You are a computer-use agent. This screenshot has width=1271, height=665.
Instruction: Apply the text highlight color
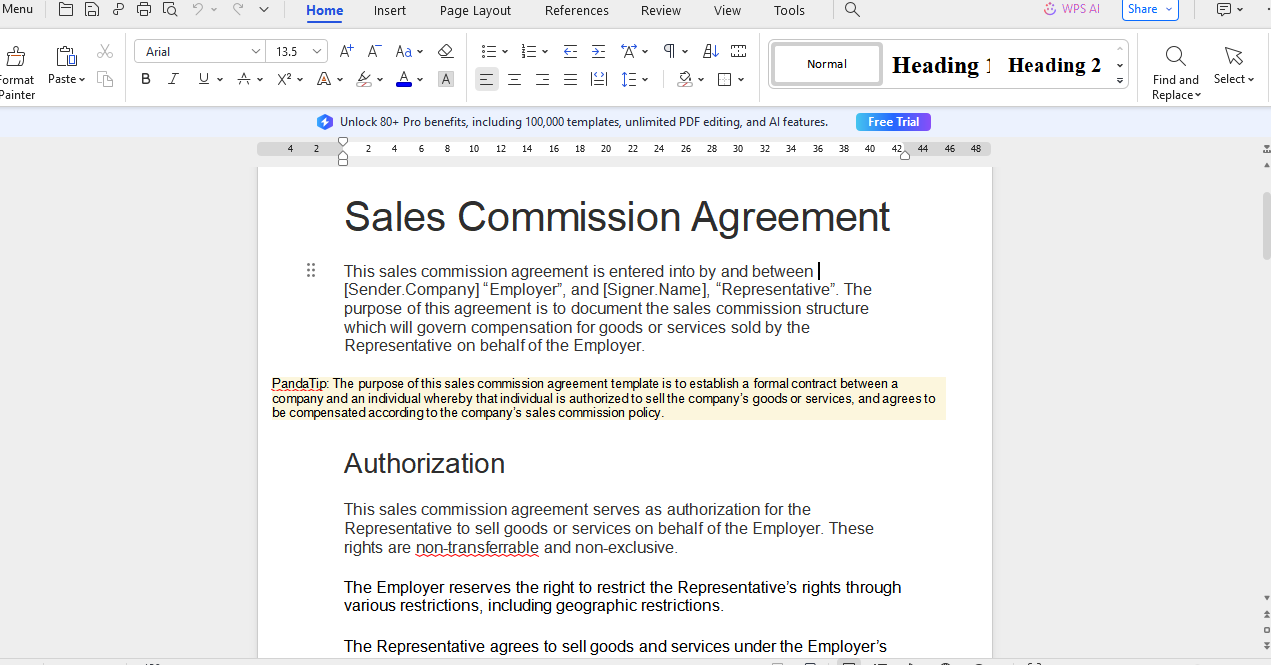point(364,79)
